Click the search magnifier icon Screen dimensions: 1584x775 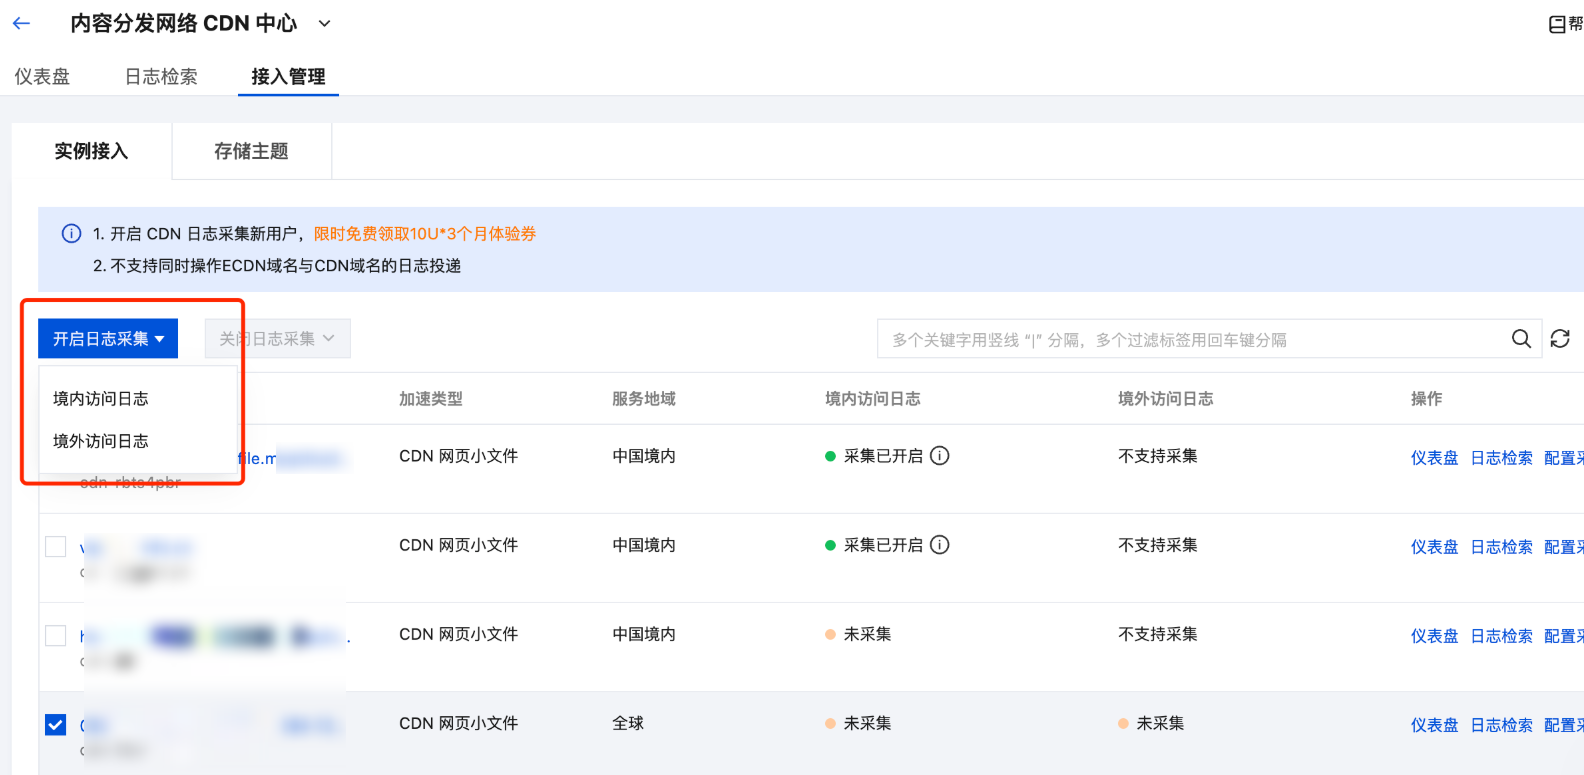(1521, 339)
